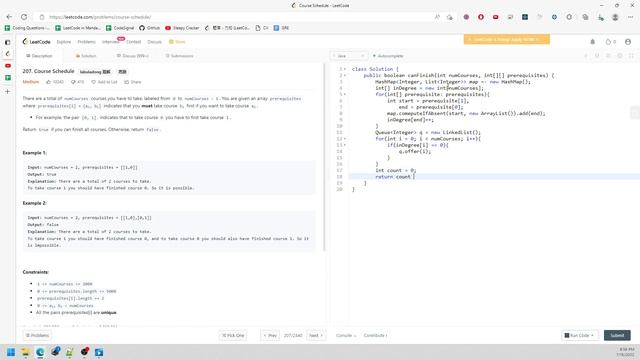640x360 pixels.
Task: Open the Explore menu item
Action: click(64, 42)
